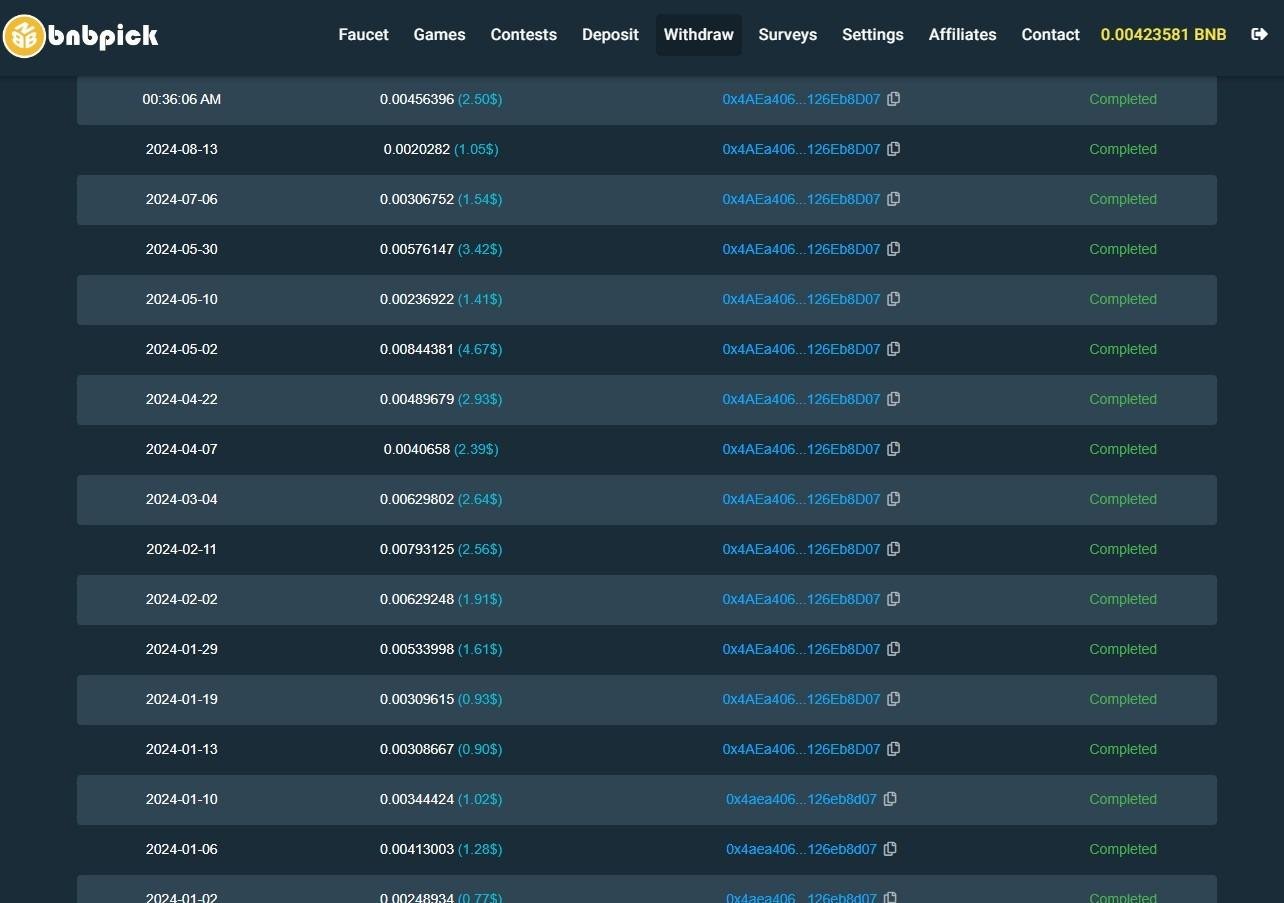
Task: Copy address in the 2024-05-02 row
Action: click(894, 349)
